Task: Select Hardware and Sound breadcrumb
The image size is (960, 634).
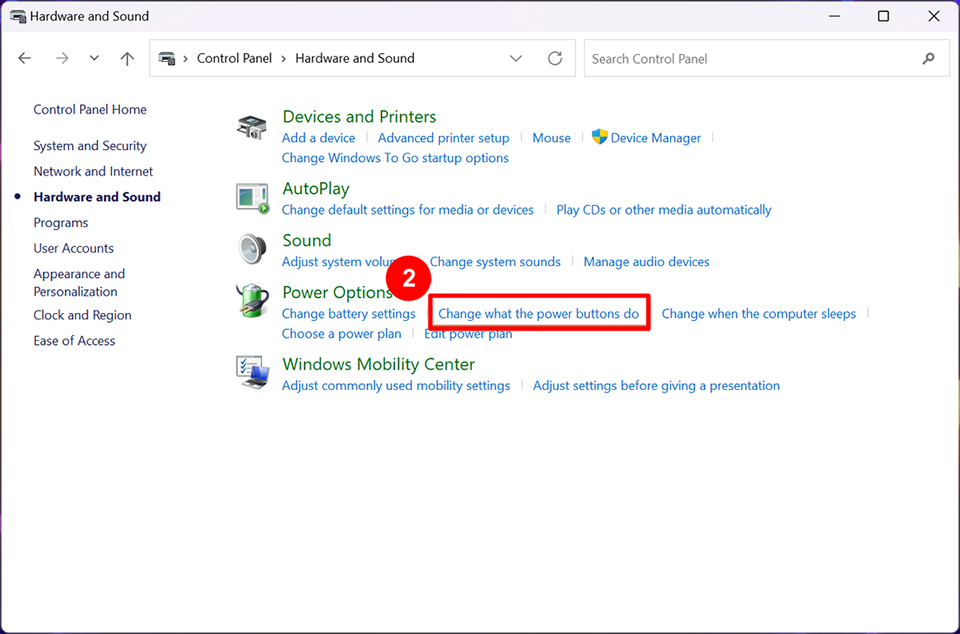Action: tap(354, 58)
